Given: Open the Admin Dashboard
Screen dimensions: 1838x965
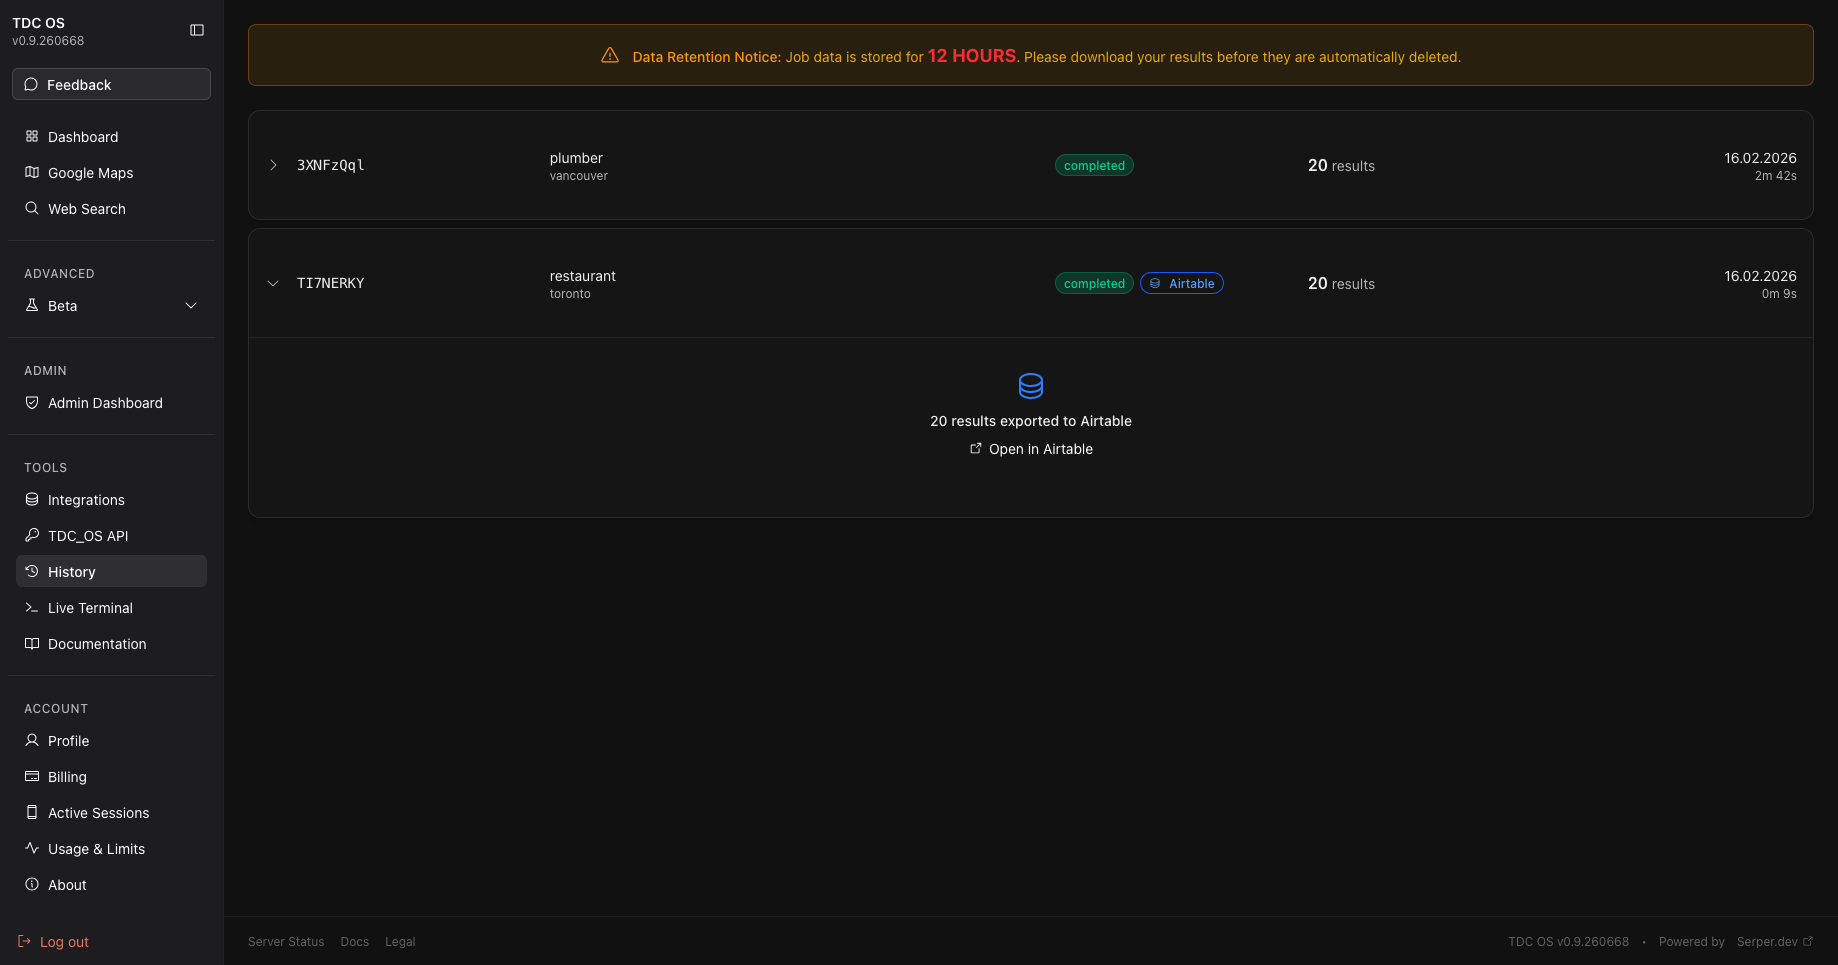Looking at the screenshot, I should click(x=105, y=402).
